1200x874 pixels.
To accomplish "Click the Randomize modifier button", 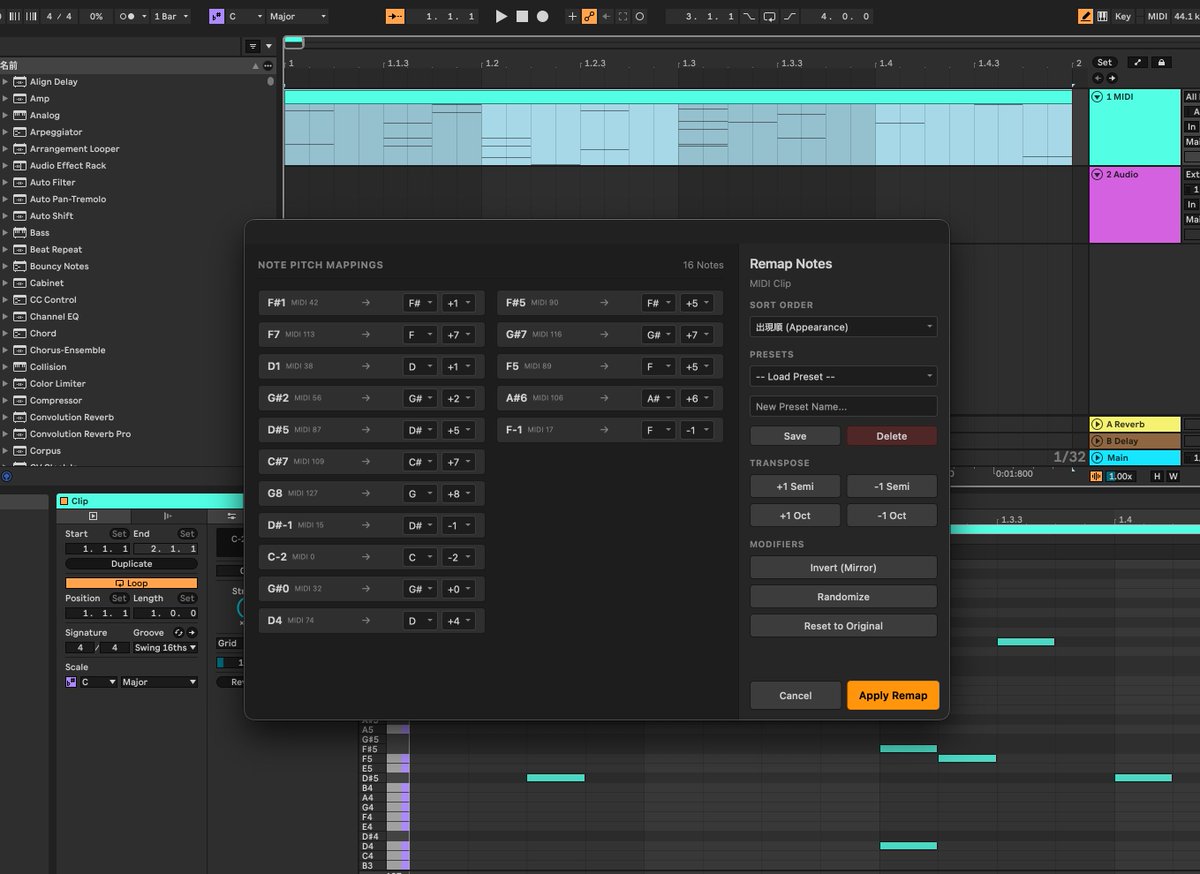I will click(843, 596).
